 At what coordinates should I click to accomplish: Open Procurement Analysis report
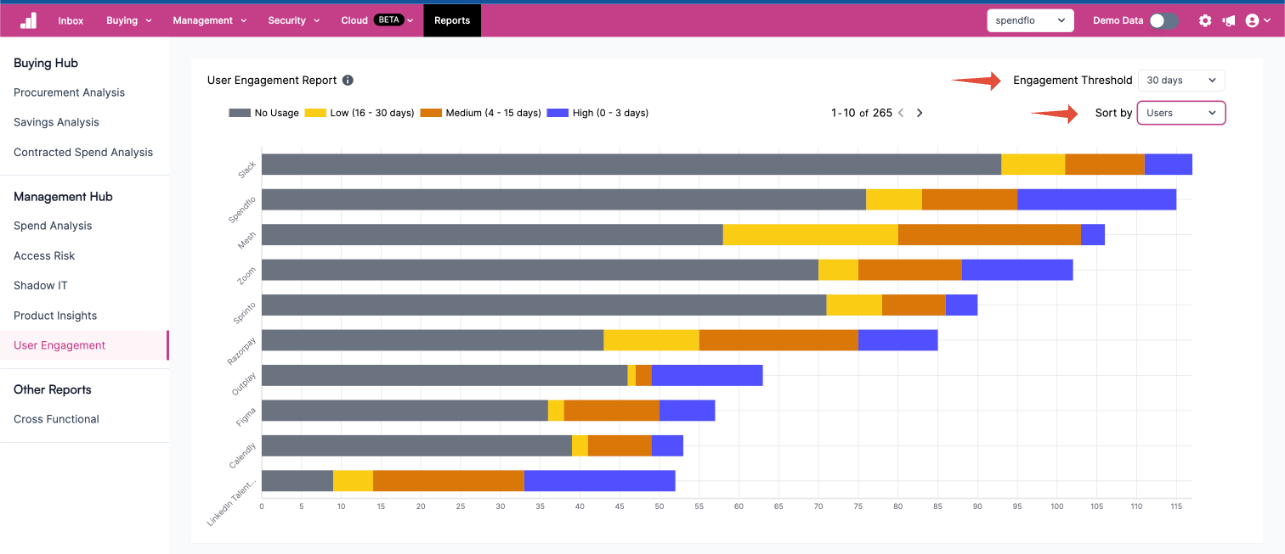click(x=69, y=92)
